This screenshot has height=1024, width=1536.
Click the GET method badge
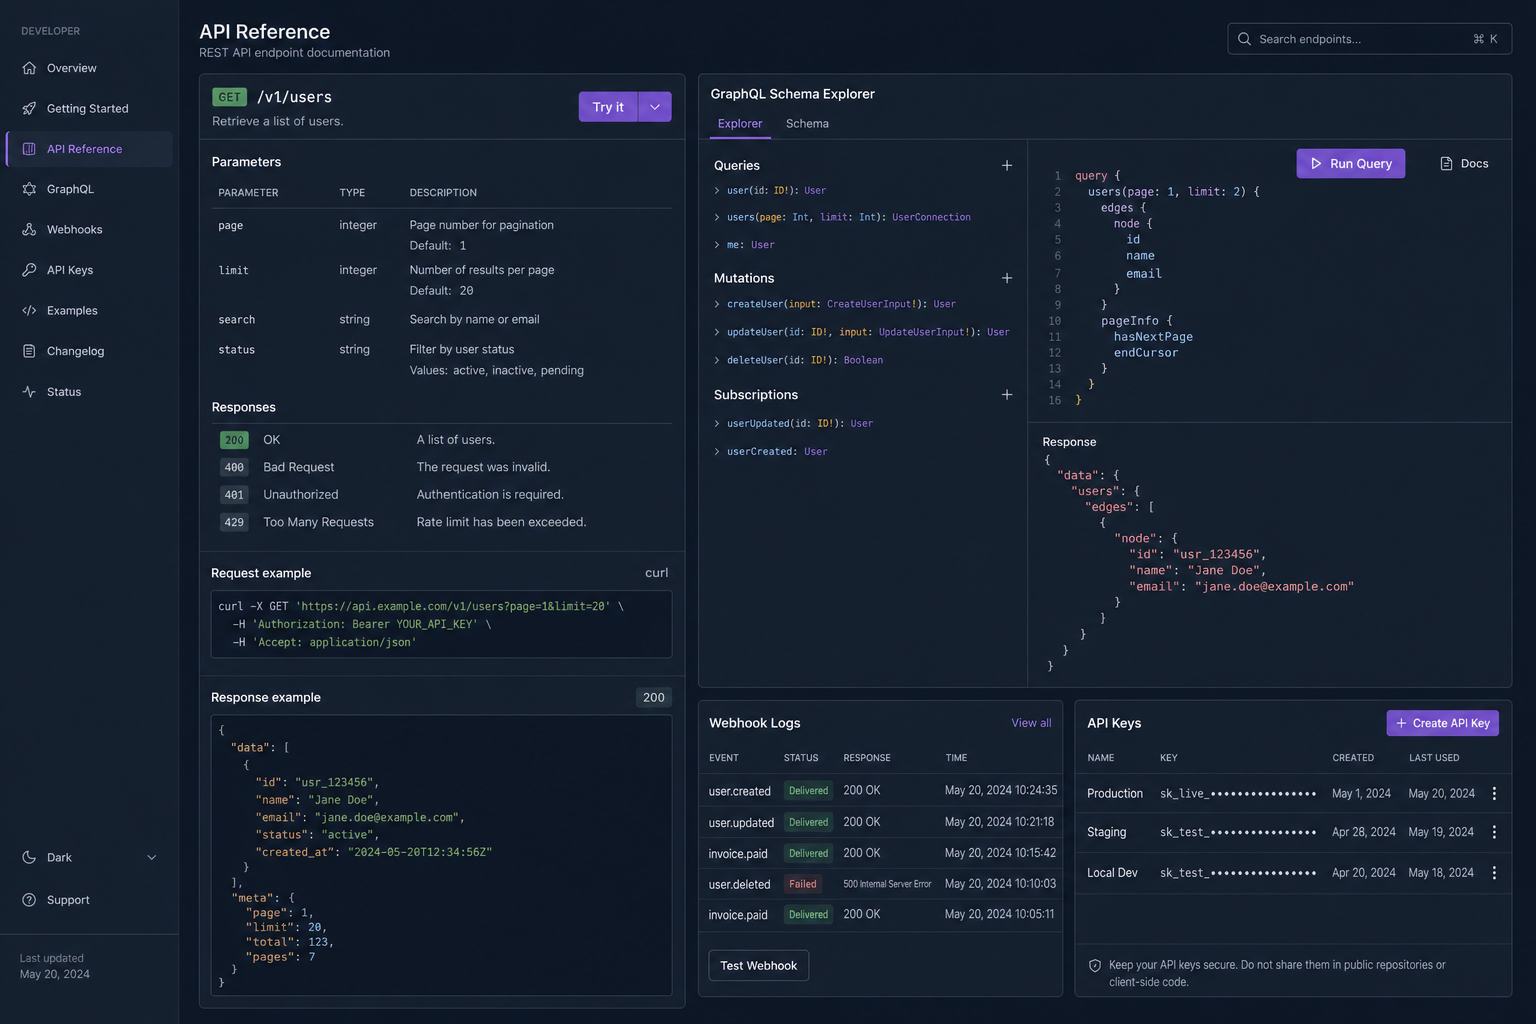click(x=230, y=97)
